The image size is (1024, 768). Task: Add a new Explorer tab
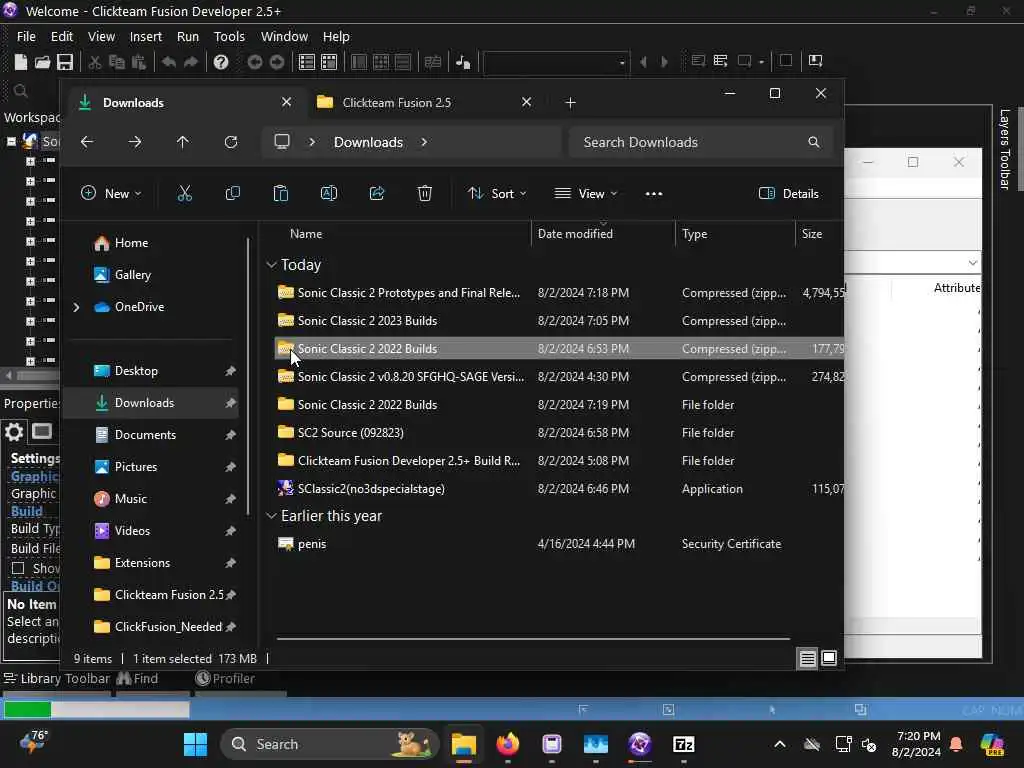(x=570, y=103)
